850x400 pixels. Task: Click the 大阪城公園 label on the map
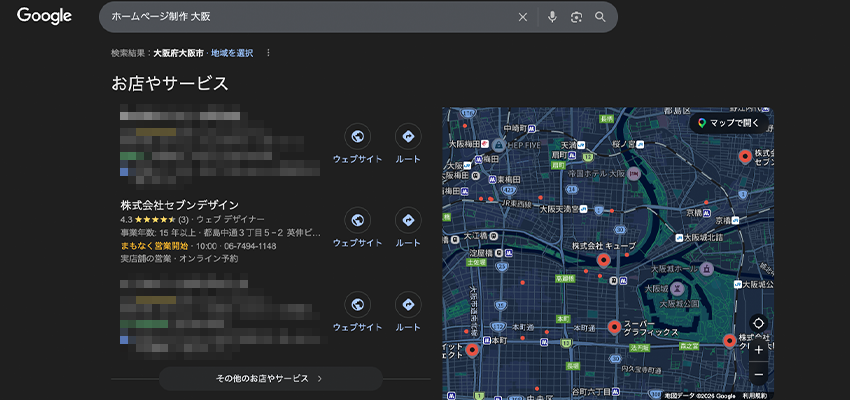tap(677, 305)
